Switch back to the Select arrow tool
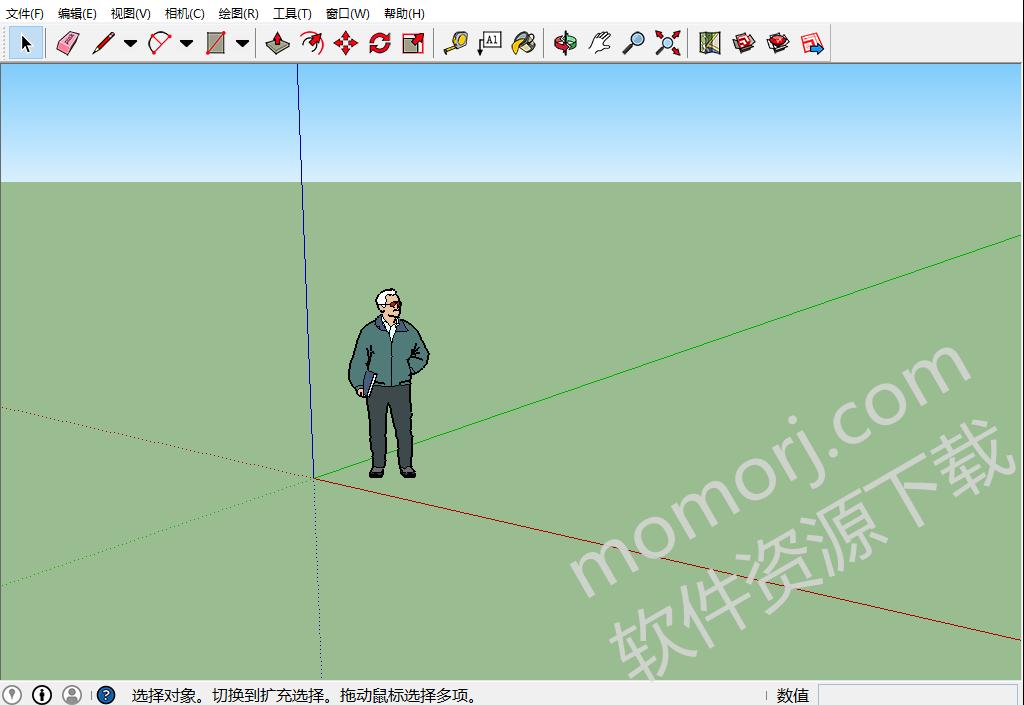1024x705 pixels. tap(27, 43)
